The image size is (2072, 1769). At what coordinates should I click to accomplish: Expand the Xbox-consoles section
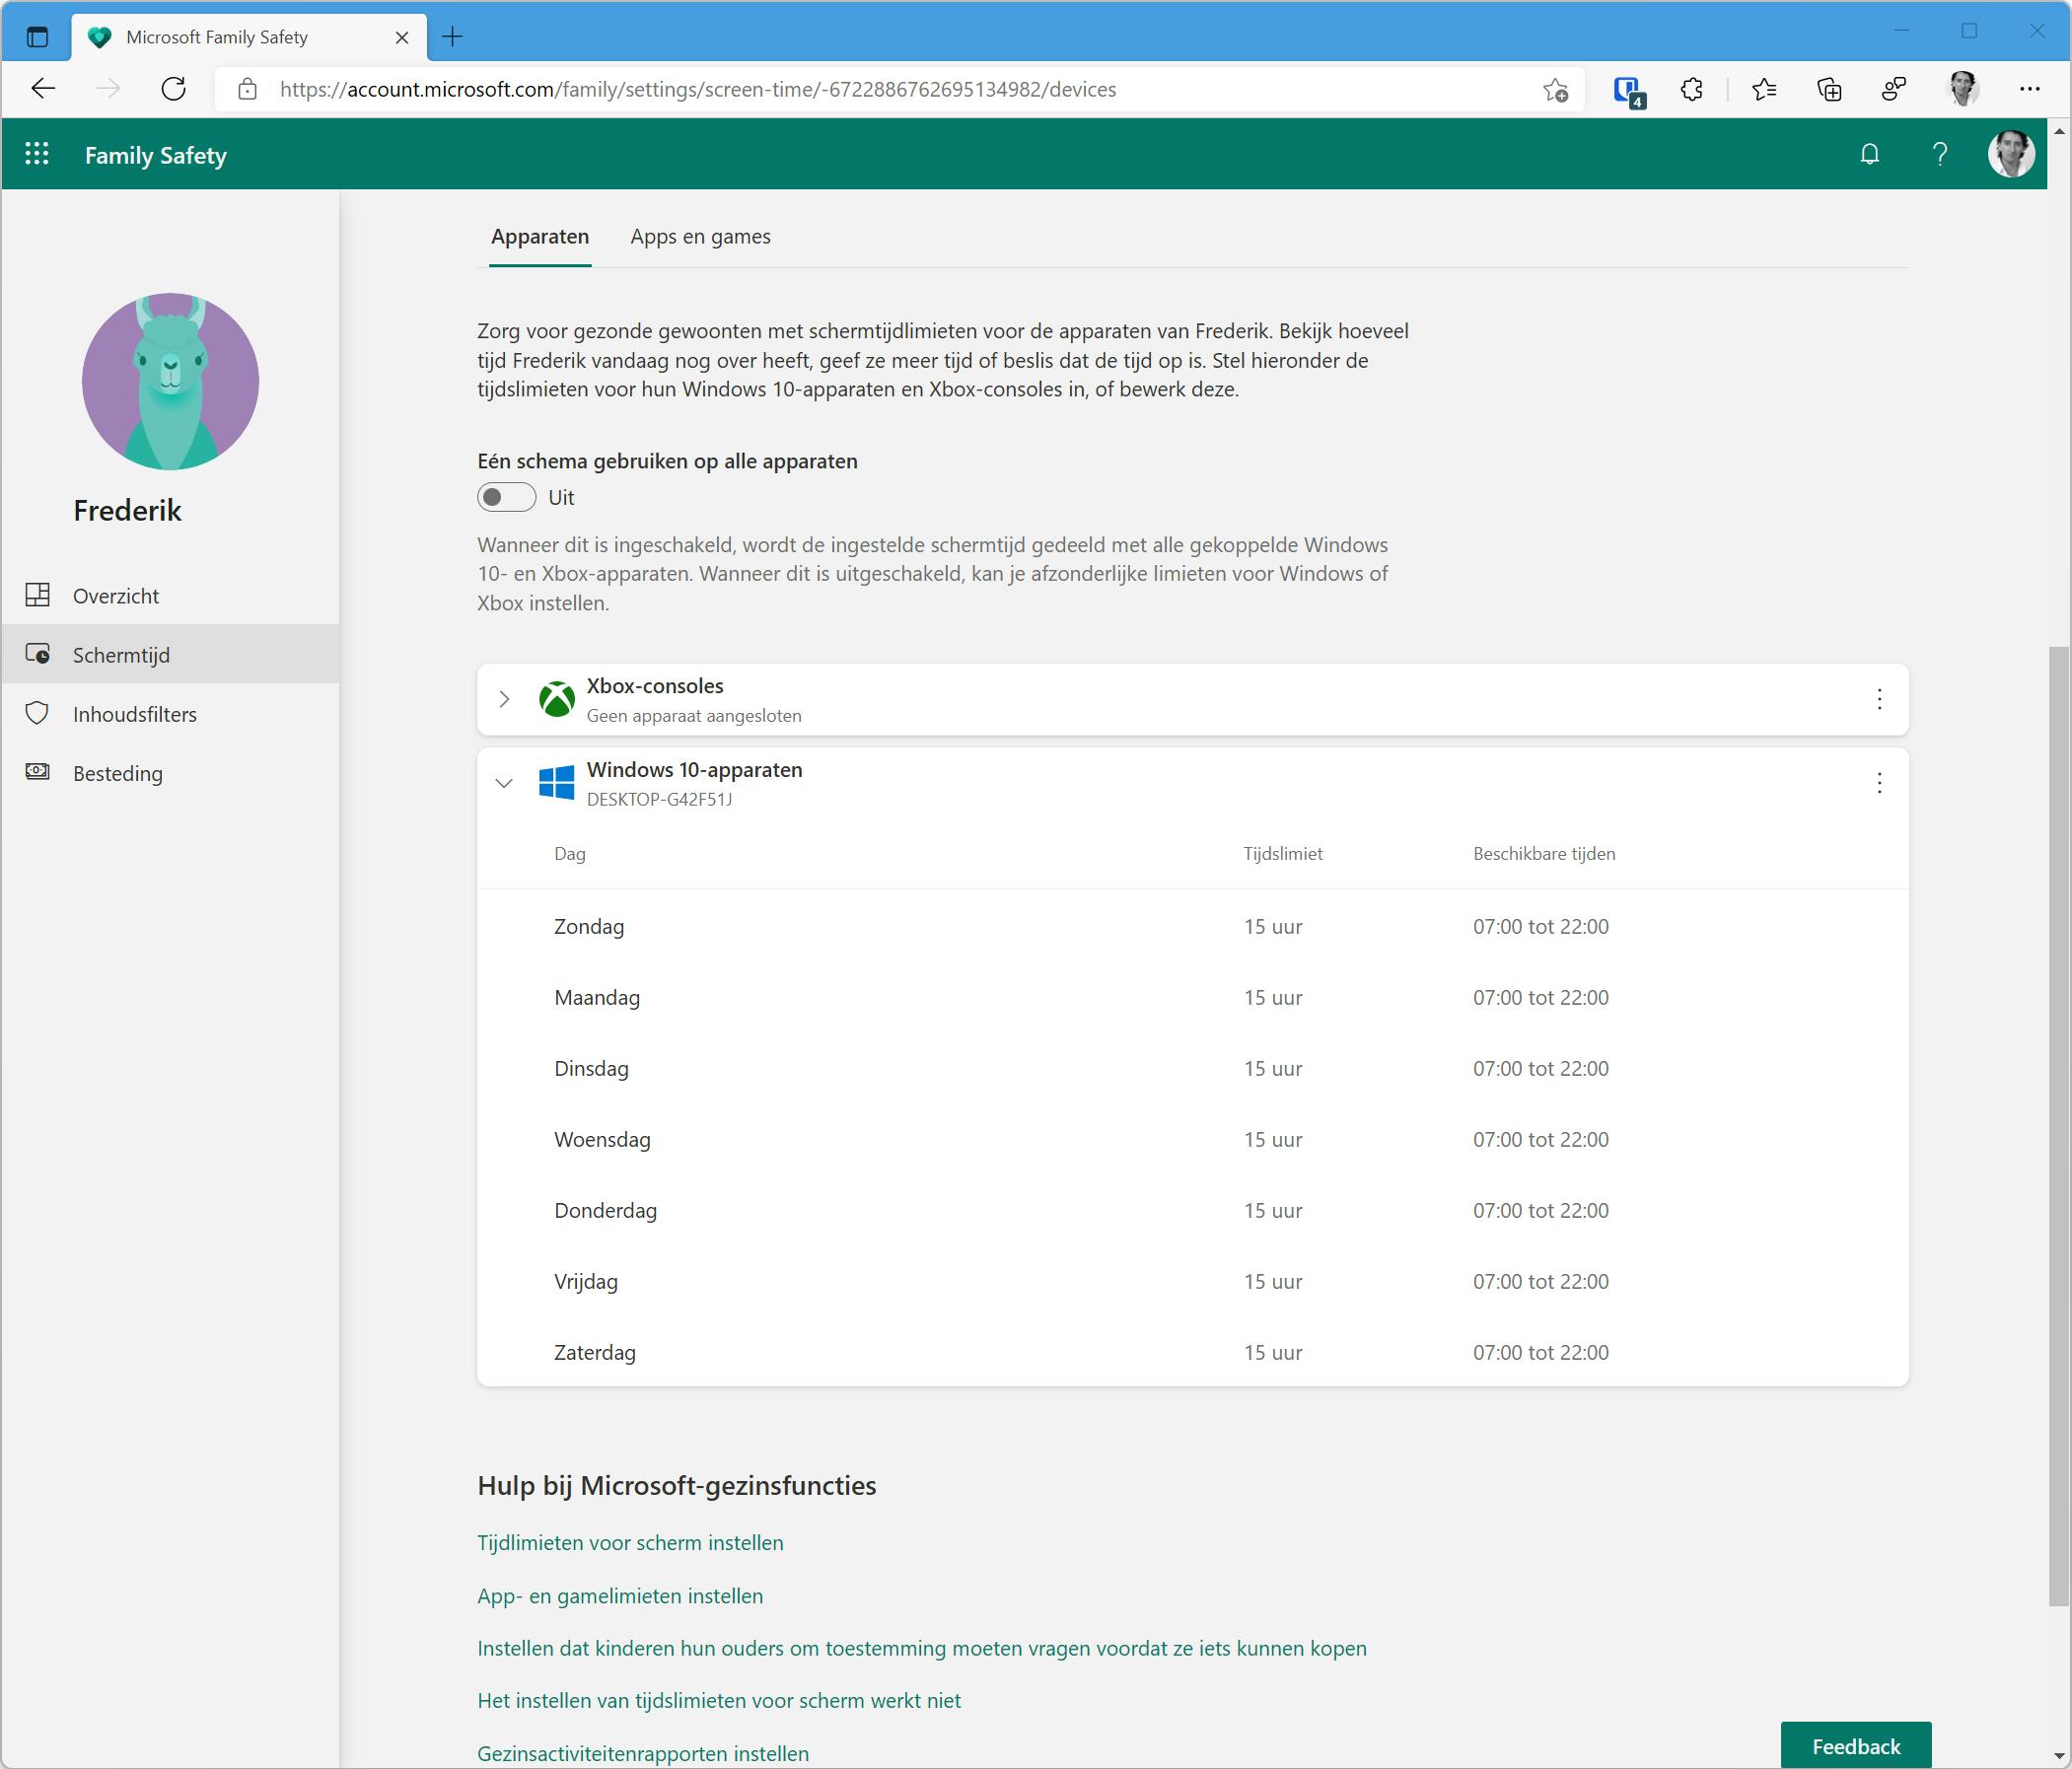coord(504,699)
